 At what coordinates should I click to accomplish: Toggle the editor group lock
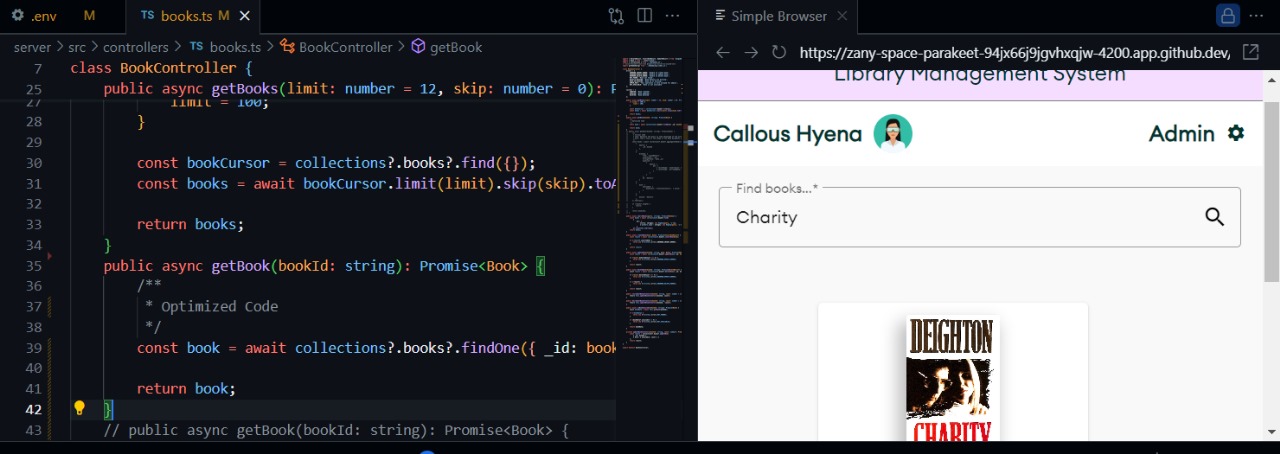(1226, 16)
